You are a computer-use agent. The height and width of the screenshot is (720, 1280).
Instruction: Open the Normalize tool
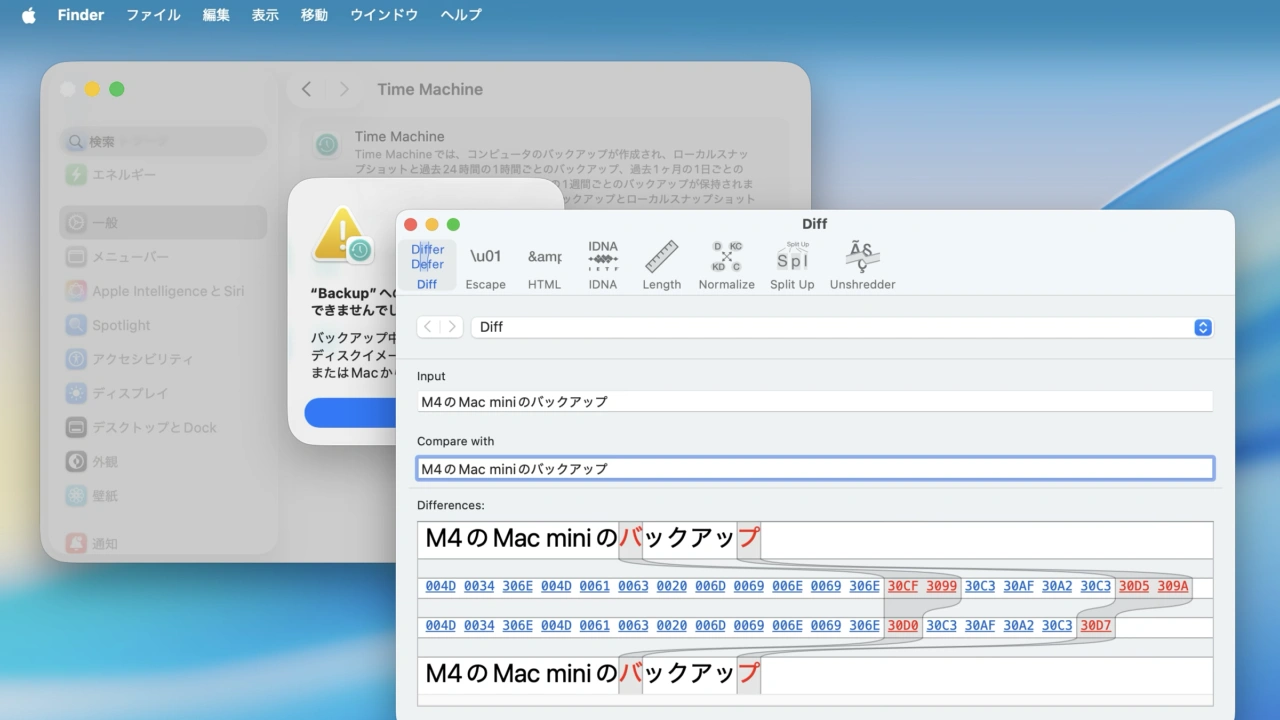pos(726,263)
